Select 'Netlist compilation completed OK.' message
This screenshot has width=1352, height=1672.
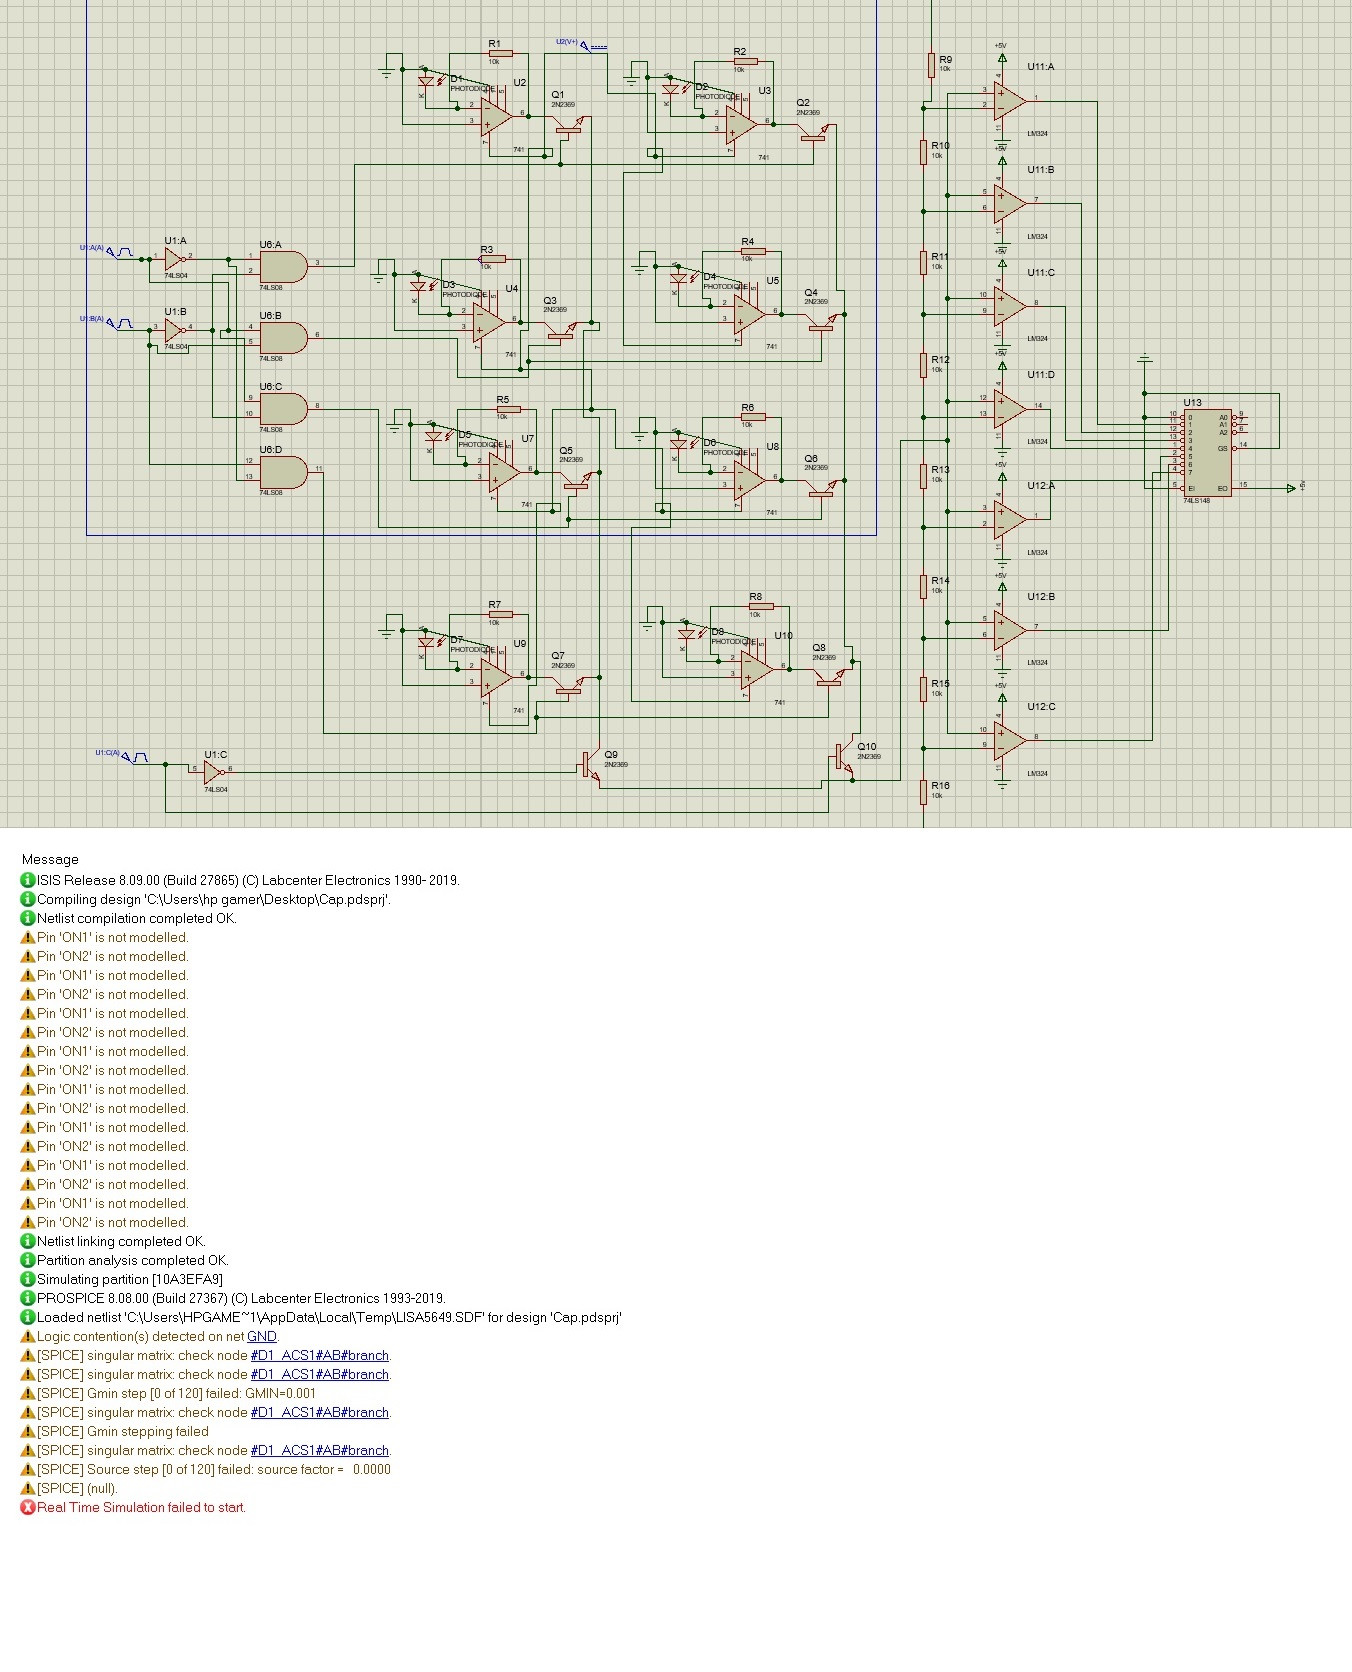(x=137, y=918)
